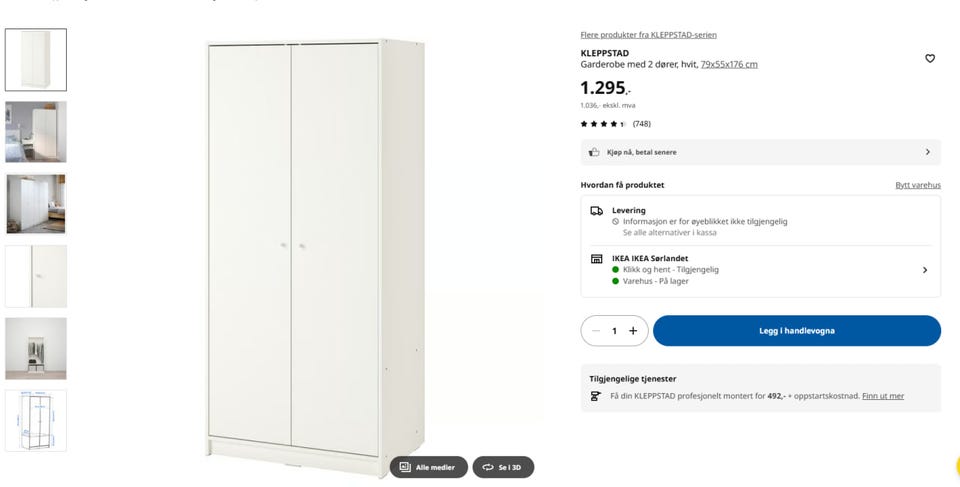Open Finn ut mer assembly service link
This screenshot has height=487, width=960.
click(x=883, y=396)
